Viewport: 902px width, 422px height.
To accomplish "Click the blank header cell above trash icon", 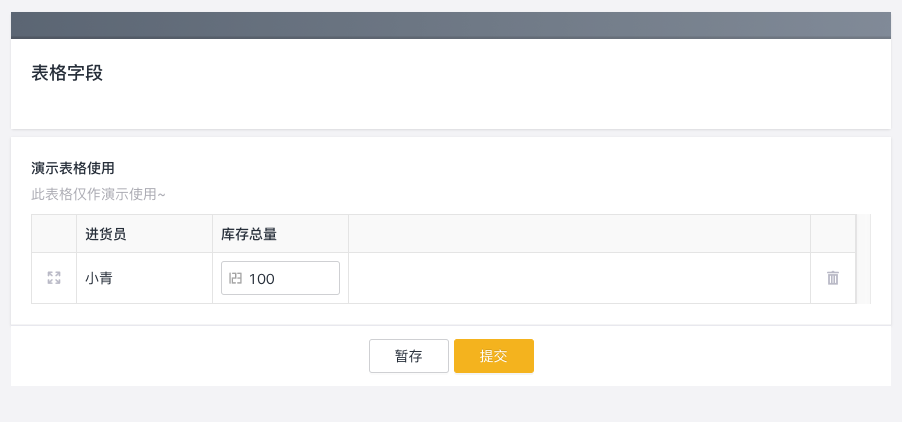I will 832,234.
